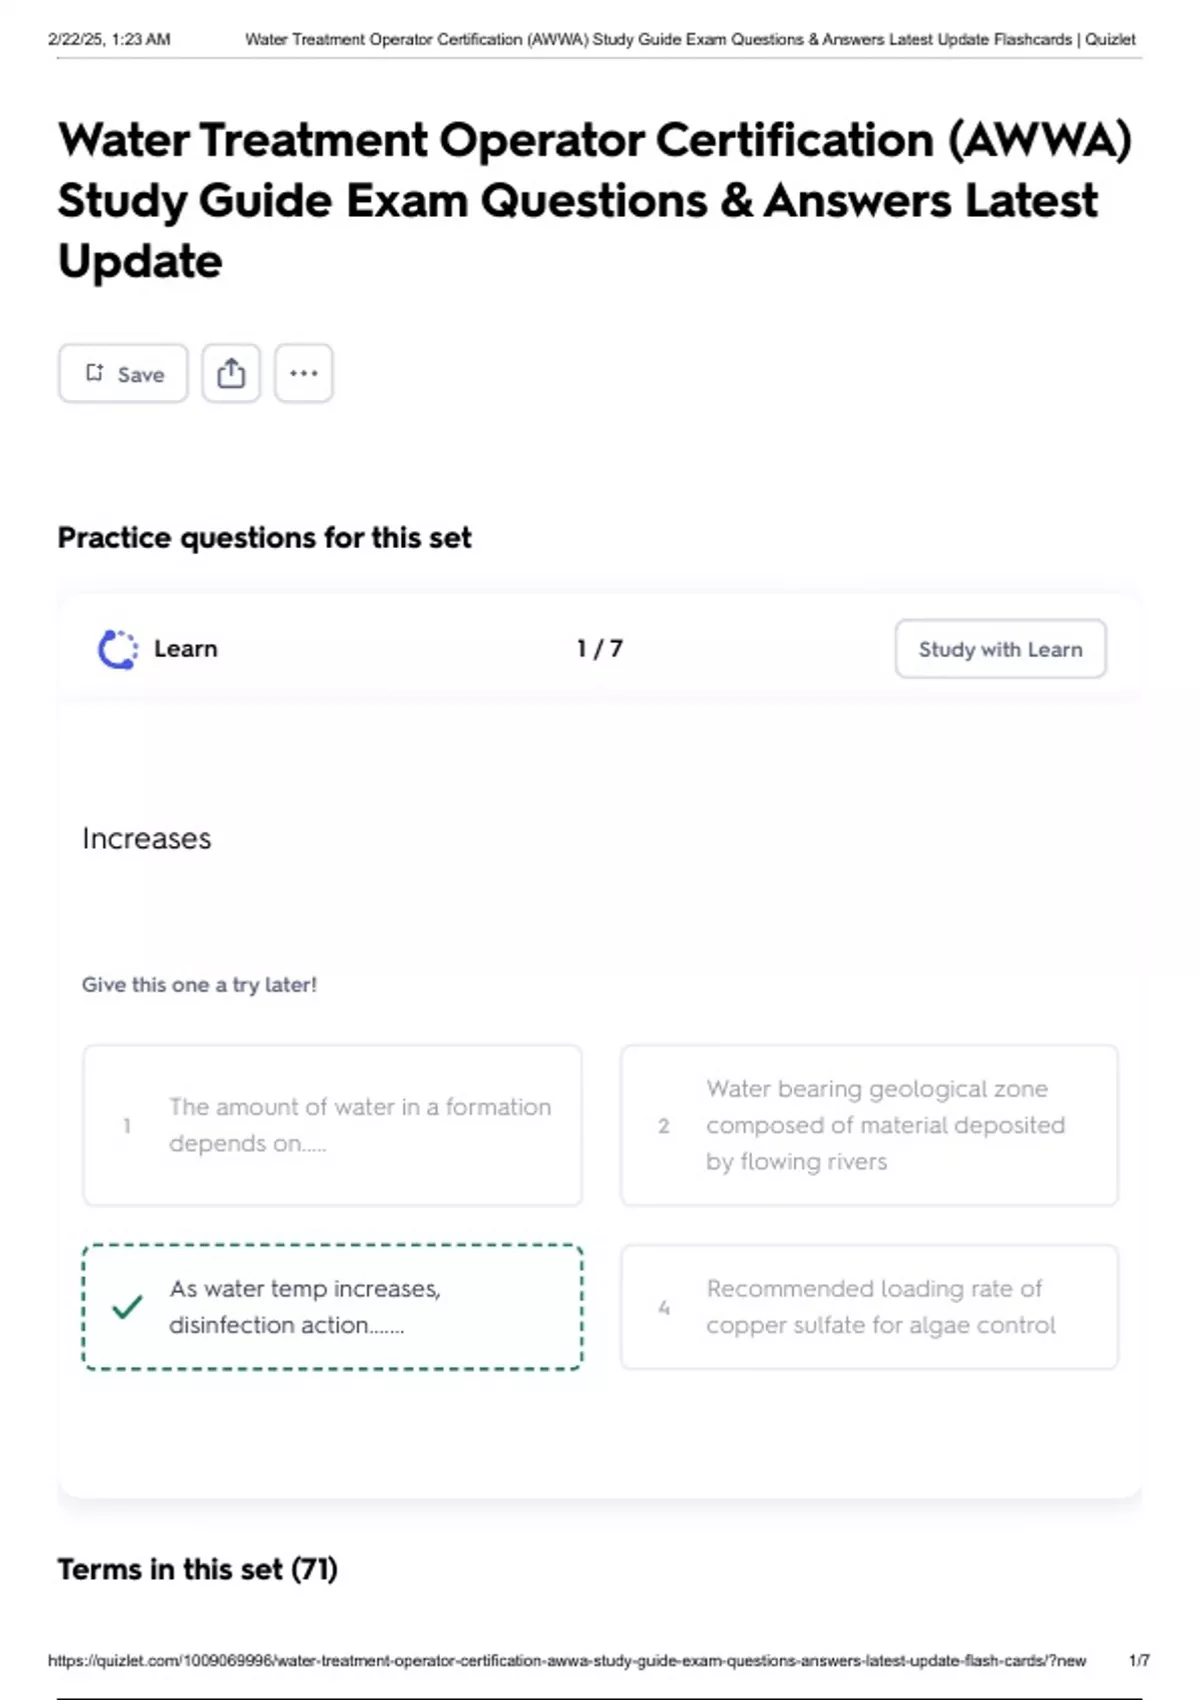Click the "Increases" question prompt text
The height and width of the screenshot is (1700, 1200).
click(147, 838)
